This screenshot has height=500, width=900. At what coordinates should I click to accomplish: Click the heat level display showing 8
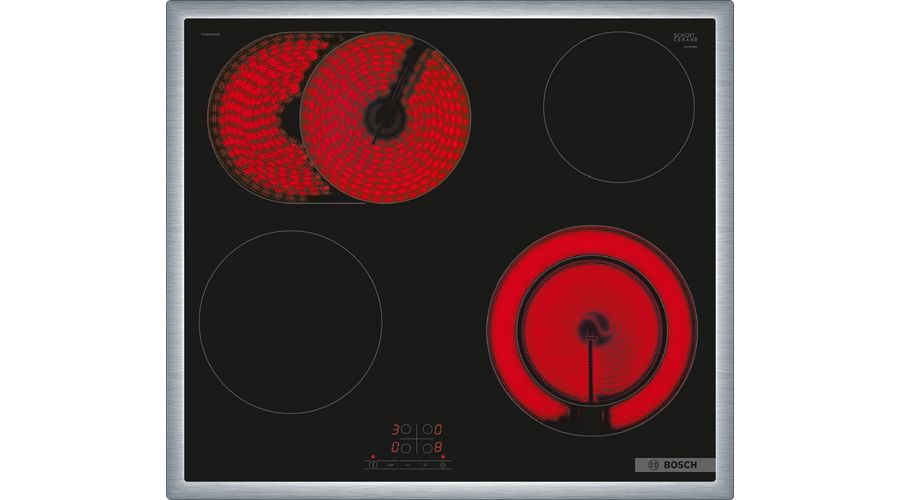437,446
